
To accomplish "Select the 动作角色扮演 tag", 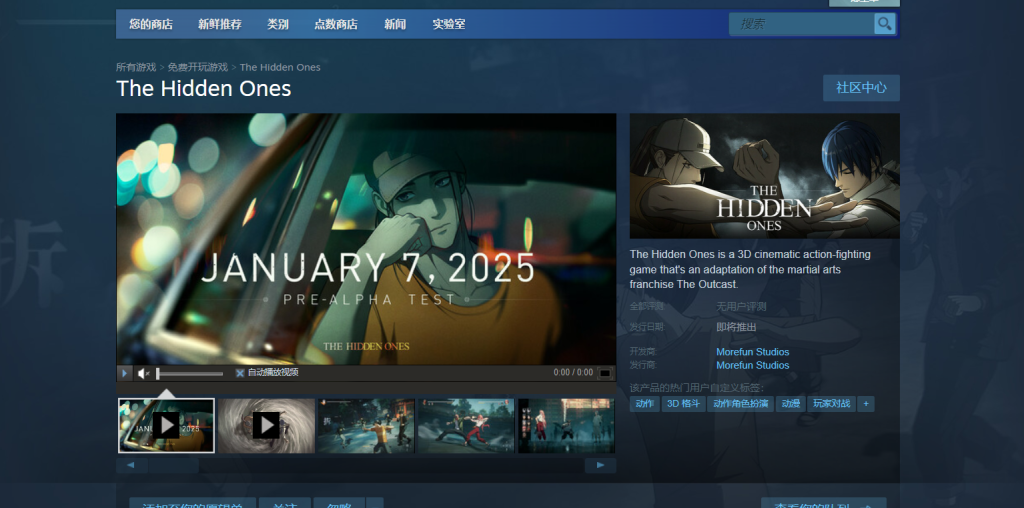I will coord(741,404).
